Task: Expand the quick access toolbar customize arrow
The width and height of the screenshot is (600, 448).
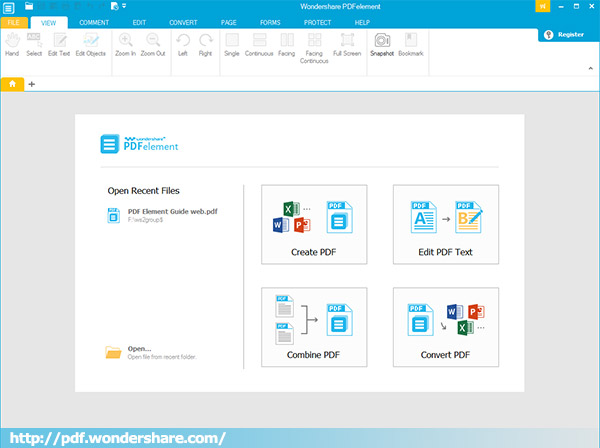Action: pos(124,6)
